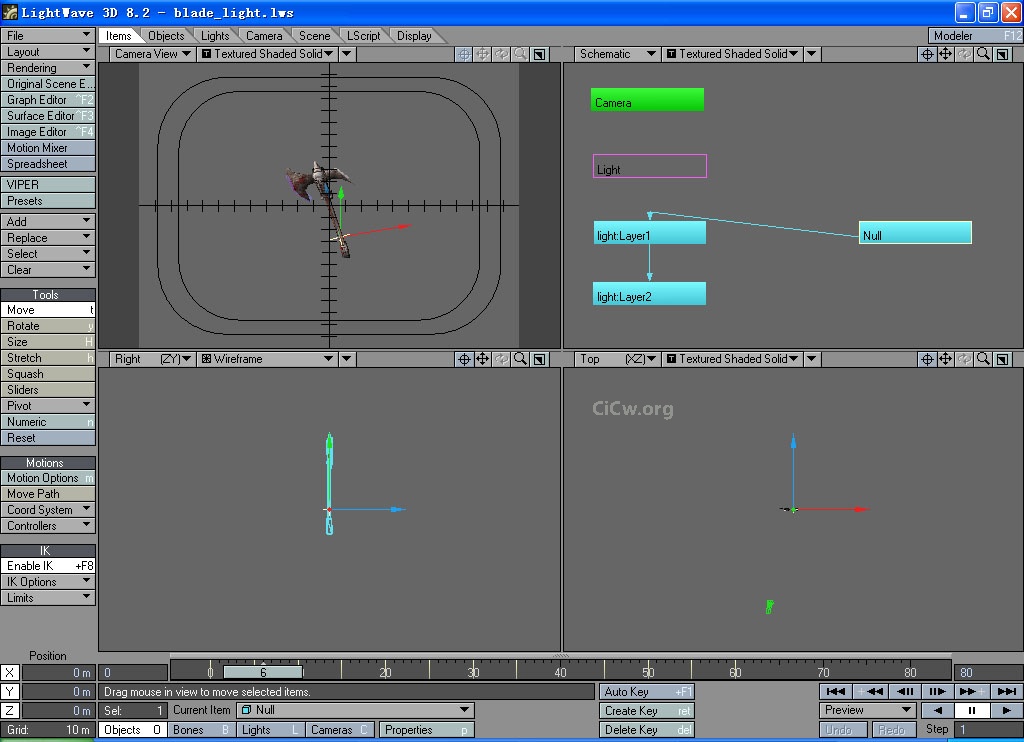Switch to the Lights tab at top
Screen dimensions: 1024x742
click(215, 36)
